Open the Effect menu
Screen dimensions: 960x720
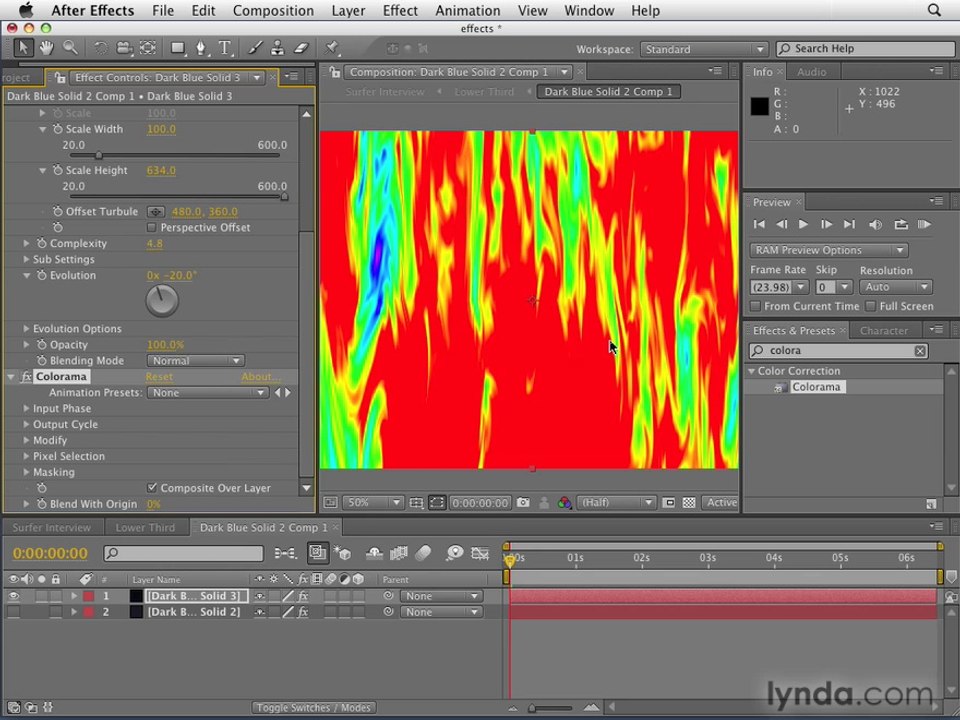click(x=400, y=10)
